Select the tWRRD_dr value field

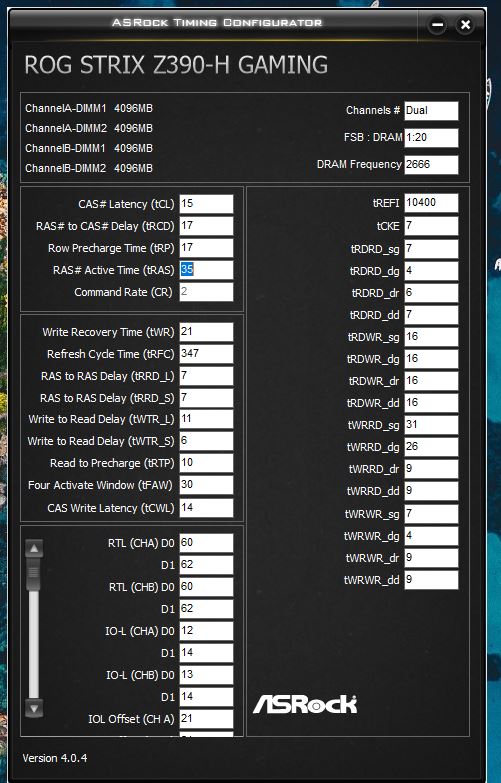coord(431,469)
